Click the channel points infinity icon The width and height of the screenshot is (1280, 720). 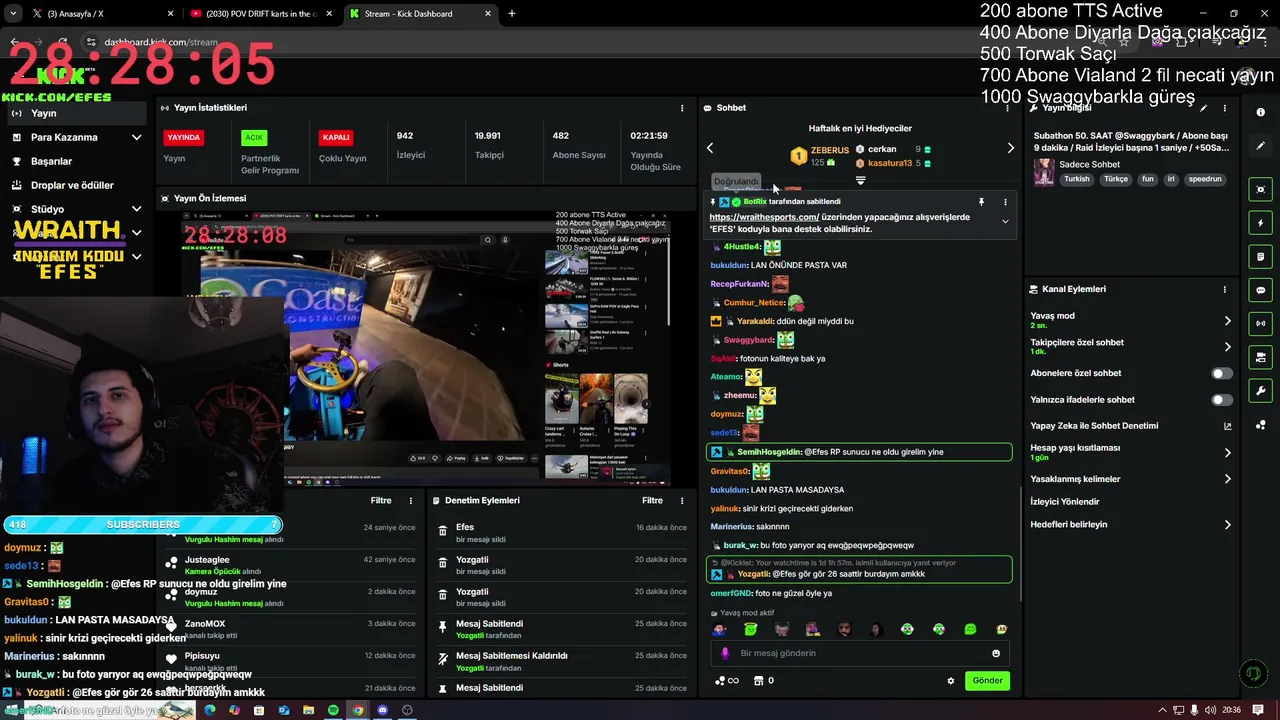point(727,681)
